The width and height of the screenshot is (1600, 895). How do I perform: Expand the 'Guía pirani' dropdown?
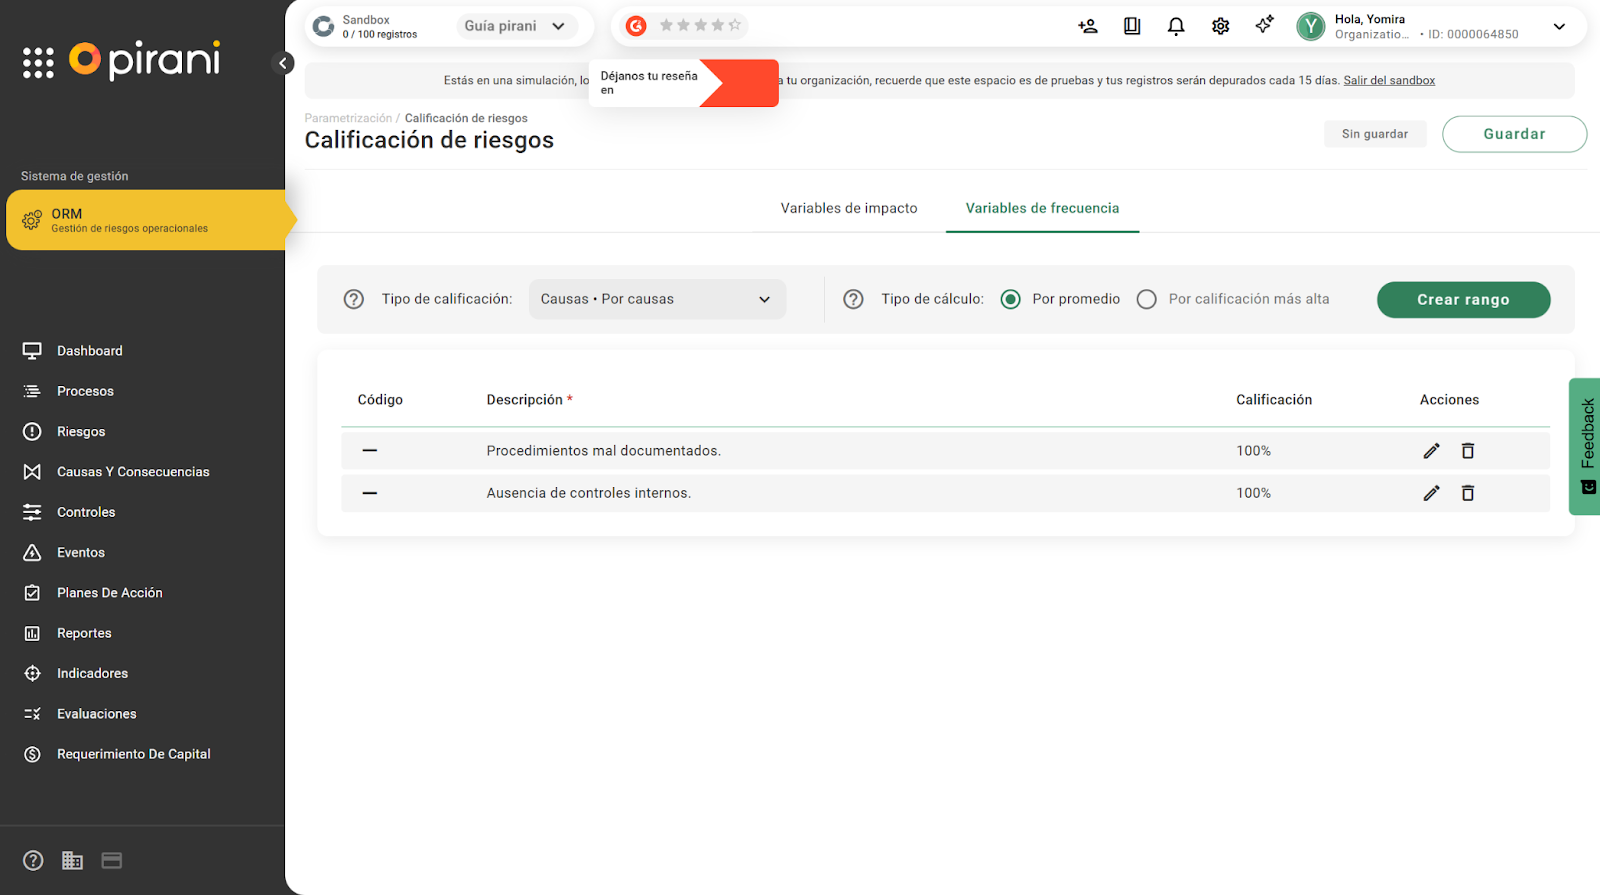516,26
